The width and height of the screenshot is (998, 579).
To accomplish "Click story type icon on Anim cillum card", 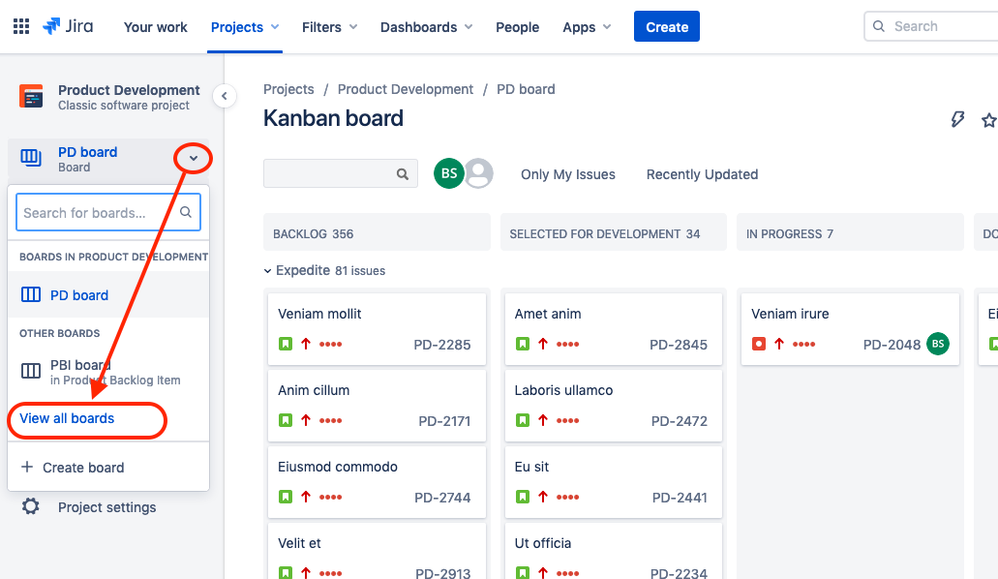I will [x=285, y=421].
